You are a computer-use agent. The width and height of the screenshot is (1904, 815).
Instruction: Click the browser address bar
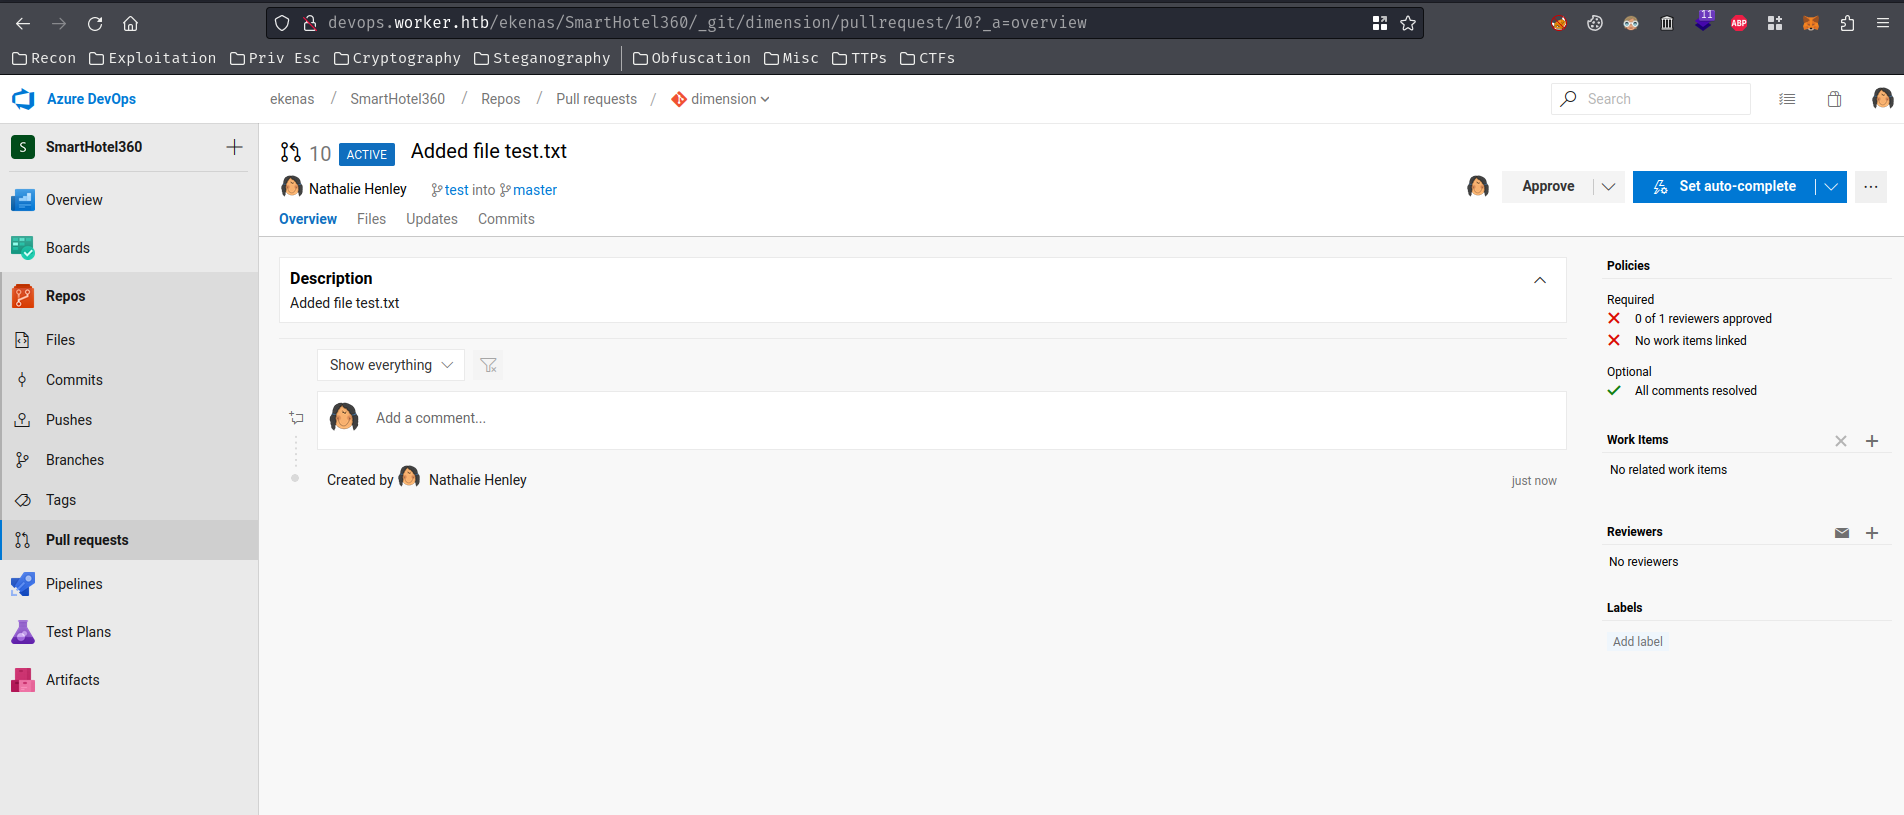click(845, 23)
